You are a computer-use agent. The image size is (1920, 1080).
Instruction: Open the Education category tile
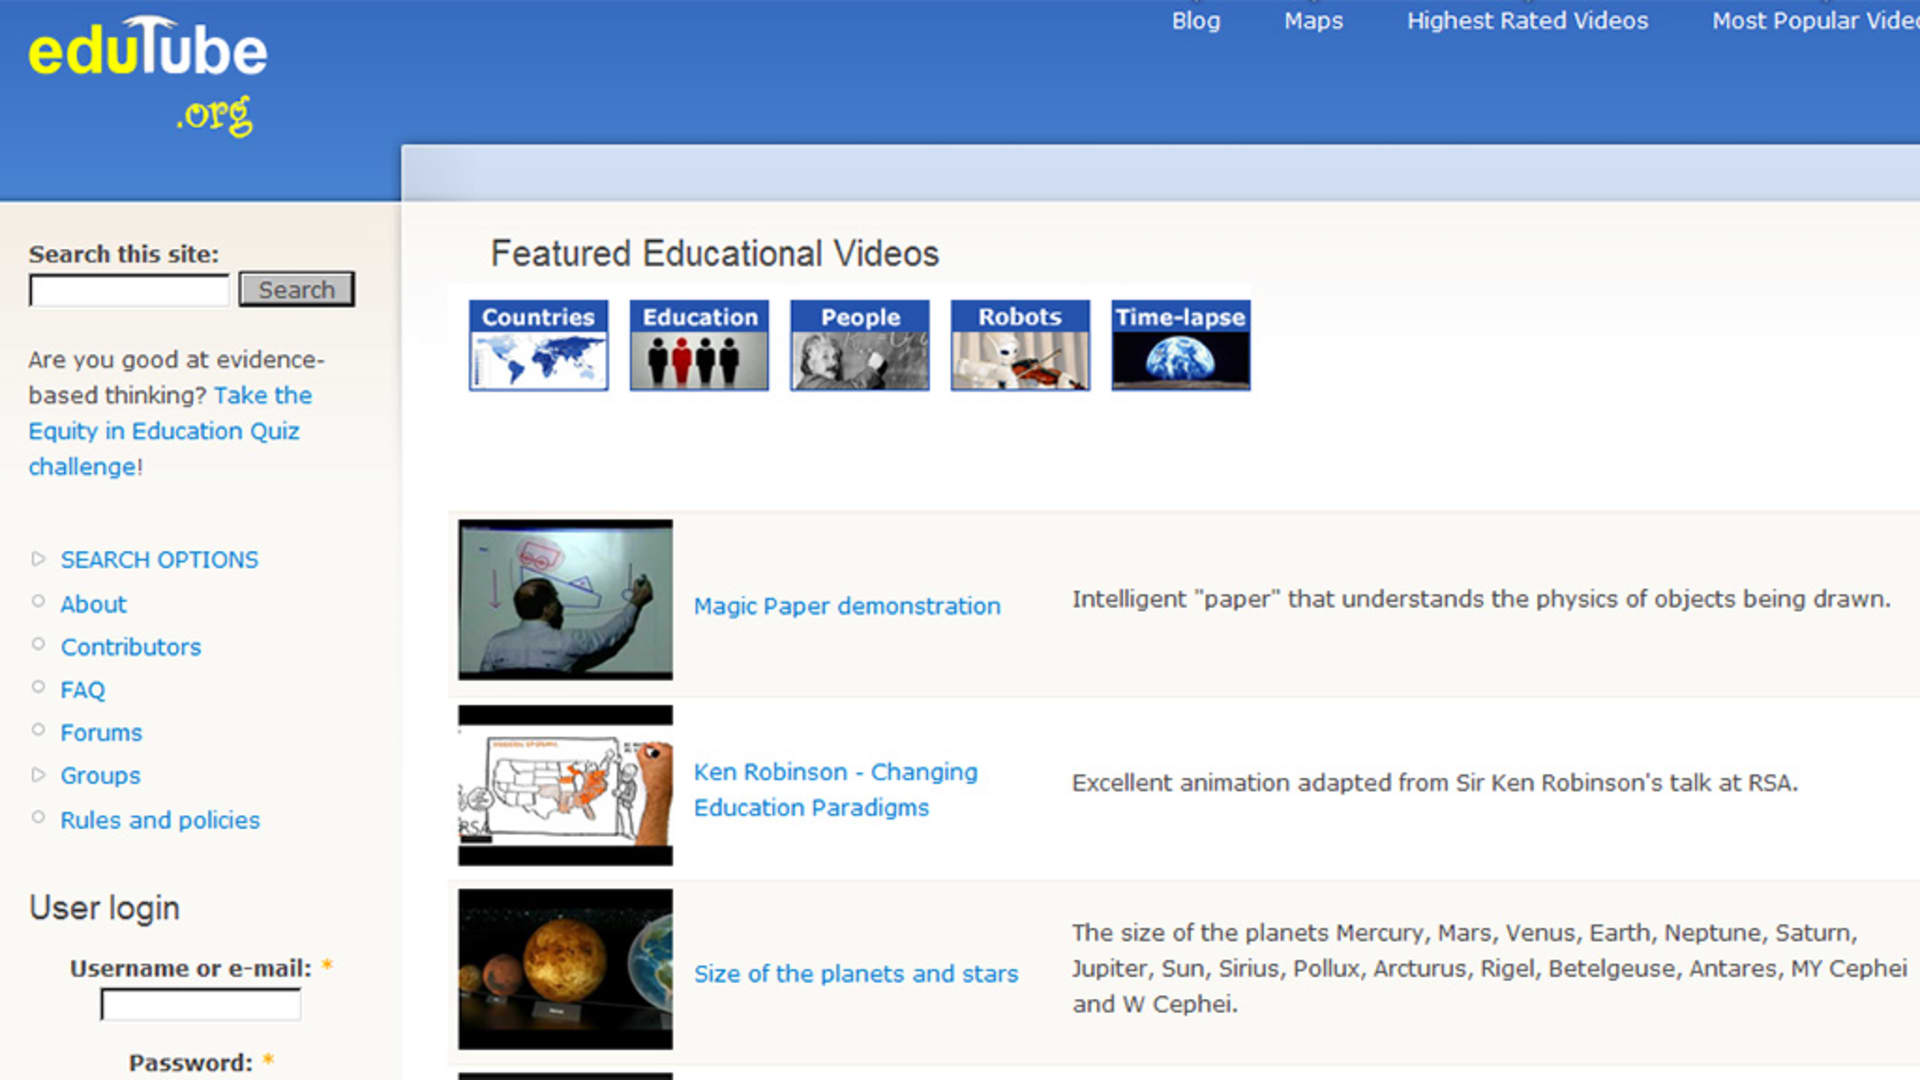[x=699, y=345]
